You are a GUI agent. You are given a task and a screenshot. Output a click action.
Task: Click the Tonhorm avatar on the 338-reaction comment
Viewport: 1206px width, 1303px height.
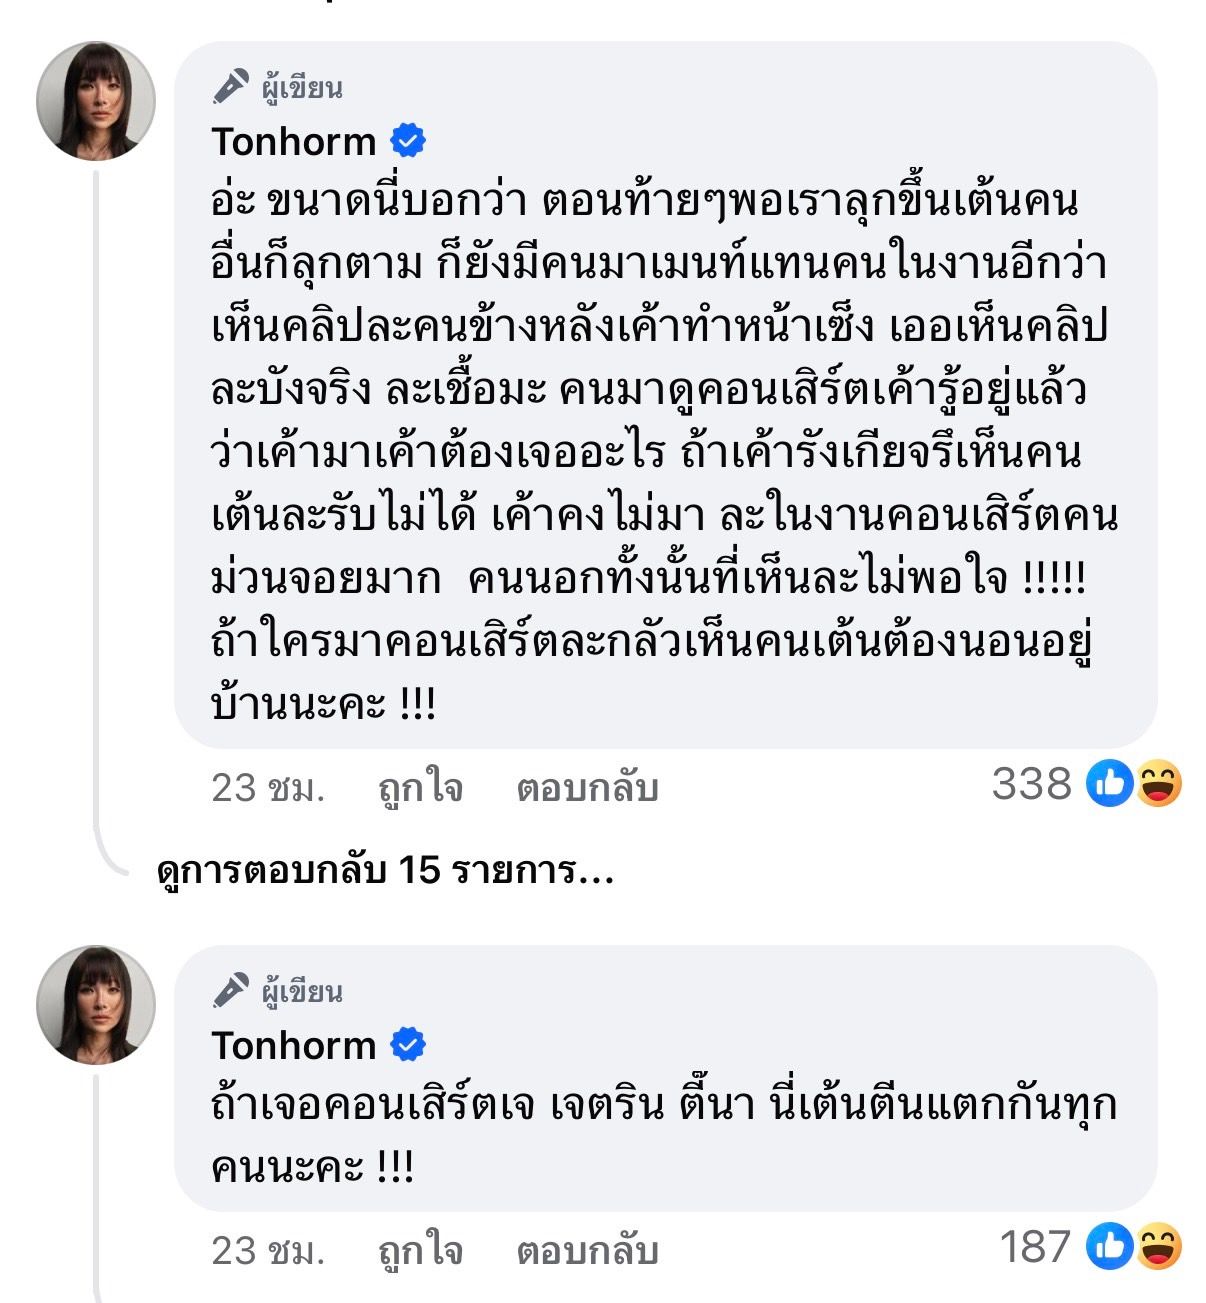[96, 101]
